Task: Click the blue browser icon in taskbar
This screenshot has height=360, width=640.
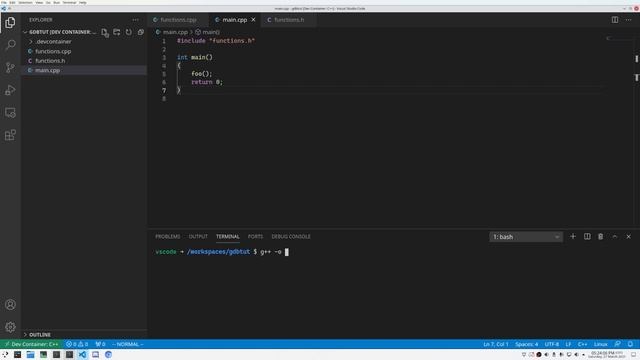Action: 108,354
